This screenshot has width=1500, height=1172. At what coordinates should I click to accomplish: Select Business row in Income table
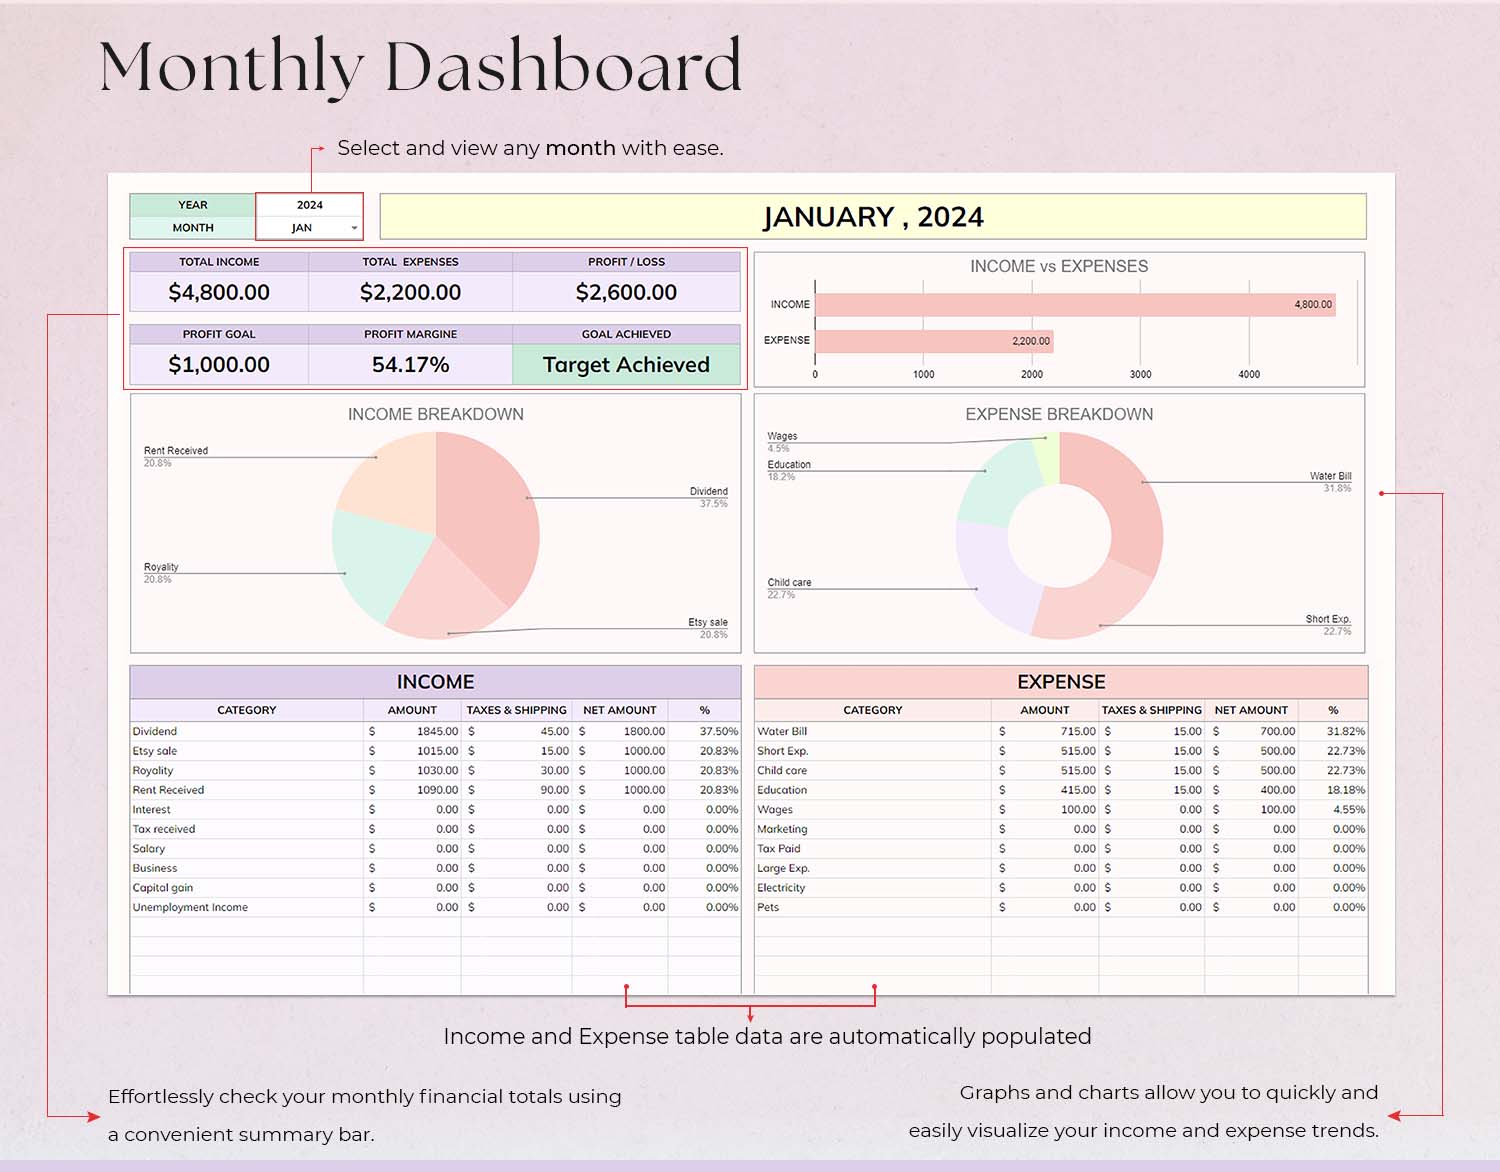point(435,868)
